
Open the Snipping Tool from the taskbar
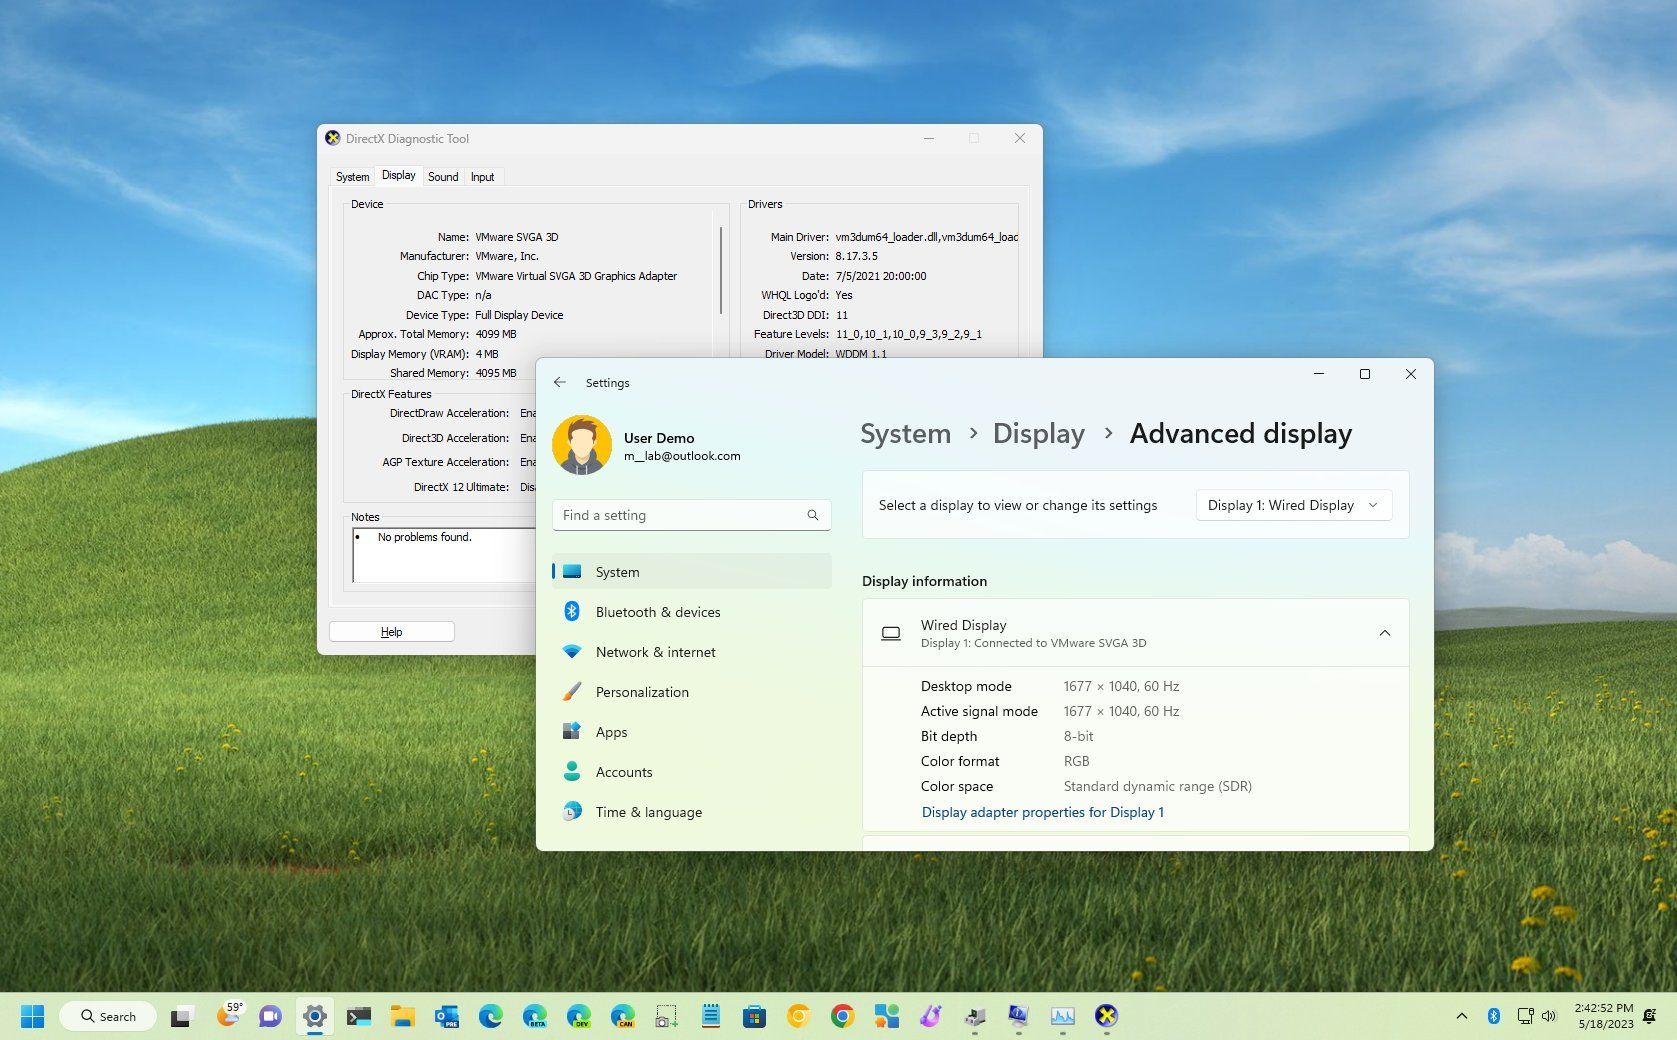(665, 1016)
